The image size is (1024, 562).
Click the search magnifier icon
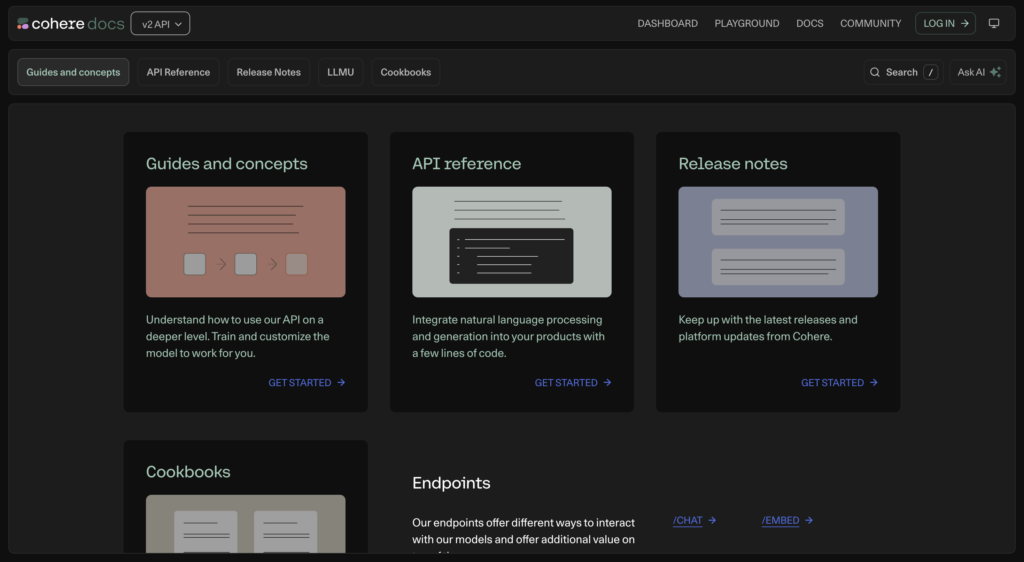875,72
